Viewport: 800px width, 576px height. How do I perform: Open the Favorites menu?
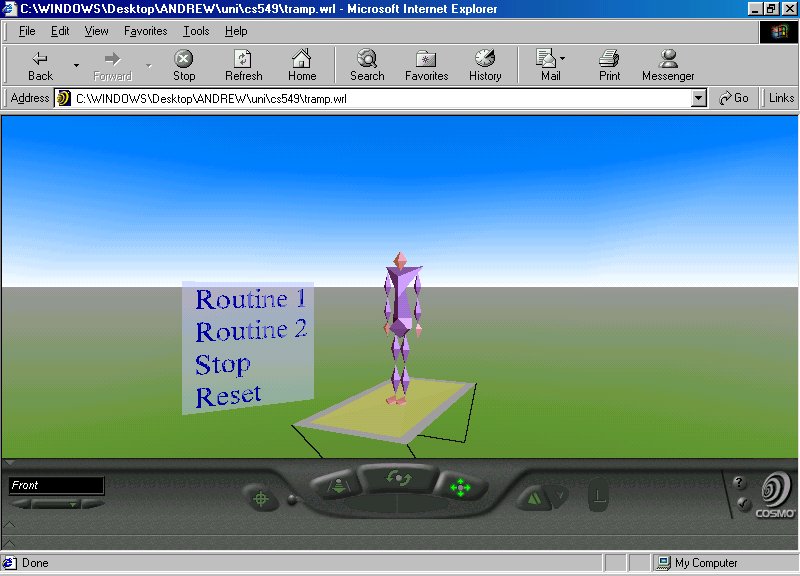click(x=145, y=31)
